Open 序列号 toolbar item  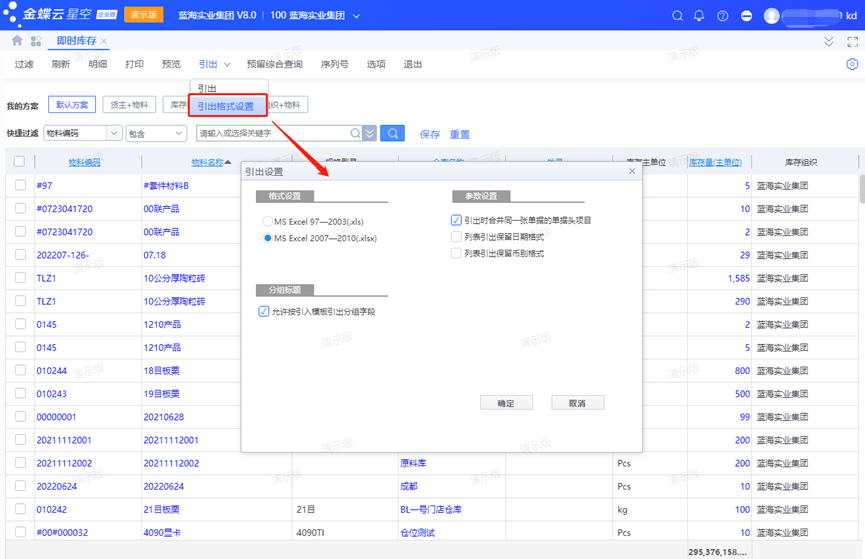pos(334,64)
